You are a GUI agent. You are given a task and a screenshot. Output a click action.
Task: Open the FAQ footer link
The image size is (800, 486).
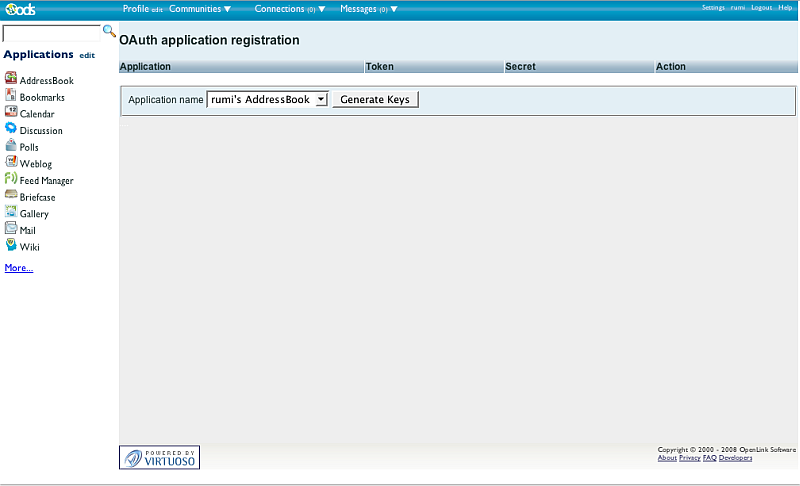(710, 458)
